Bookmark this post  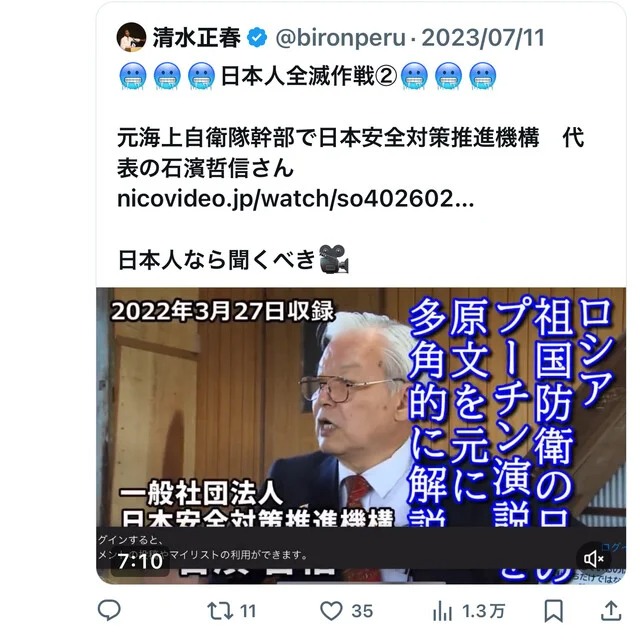554,611
